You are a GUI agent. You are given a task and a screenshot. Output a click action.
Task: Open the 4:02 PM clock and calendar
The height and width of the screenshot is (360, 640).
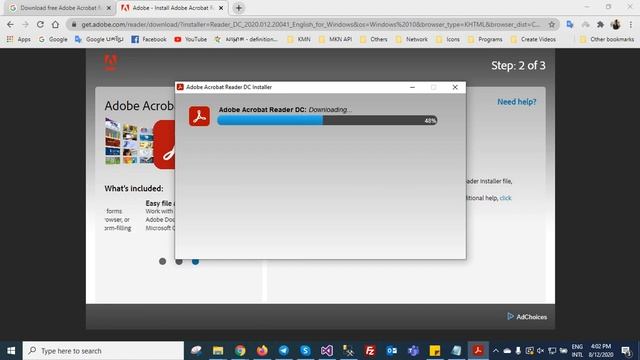click(x=600, y=351)
